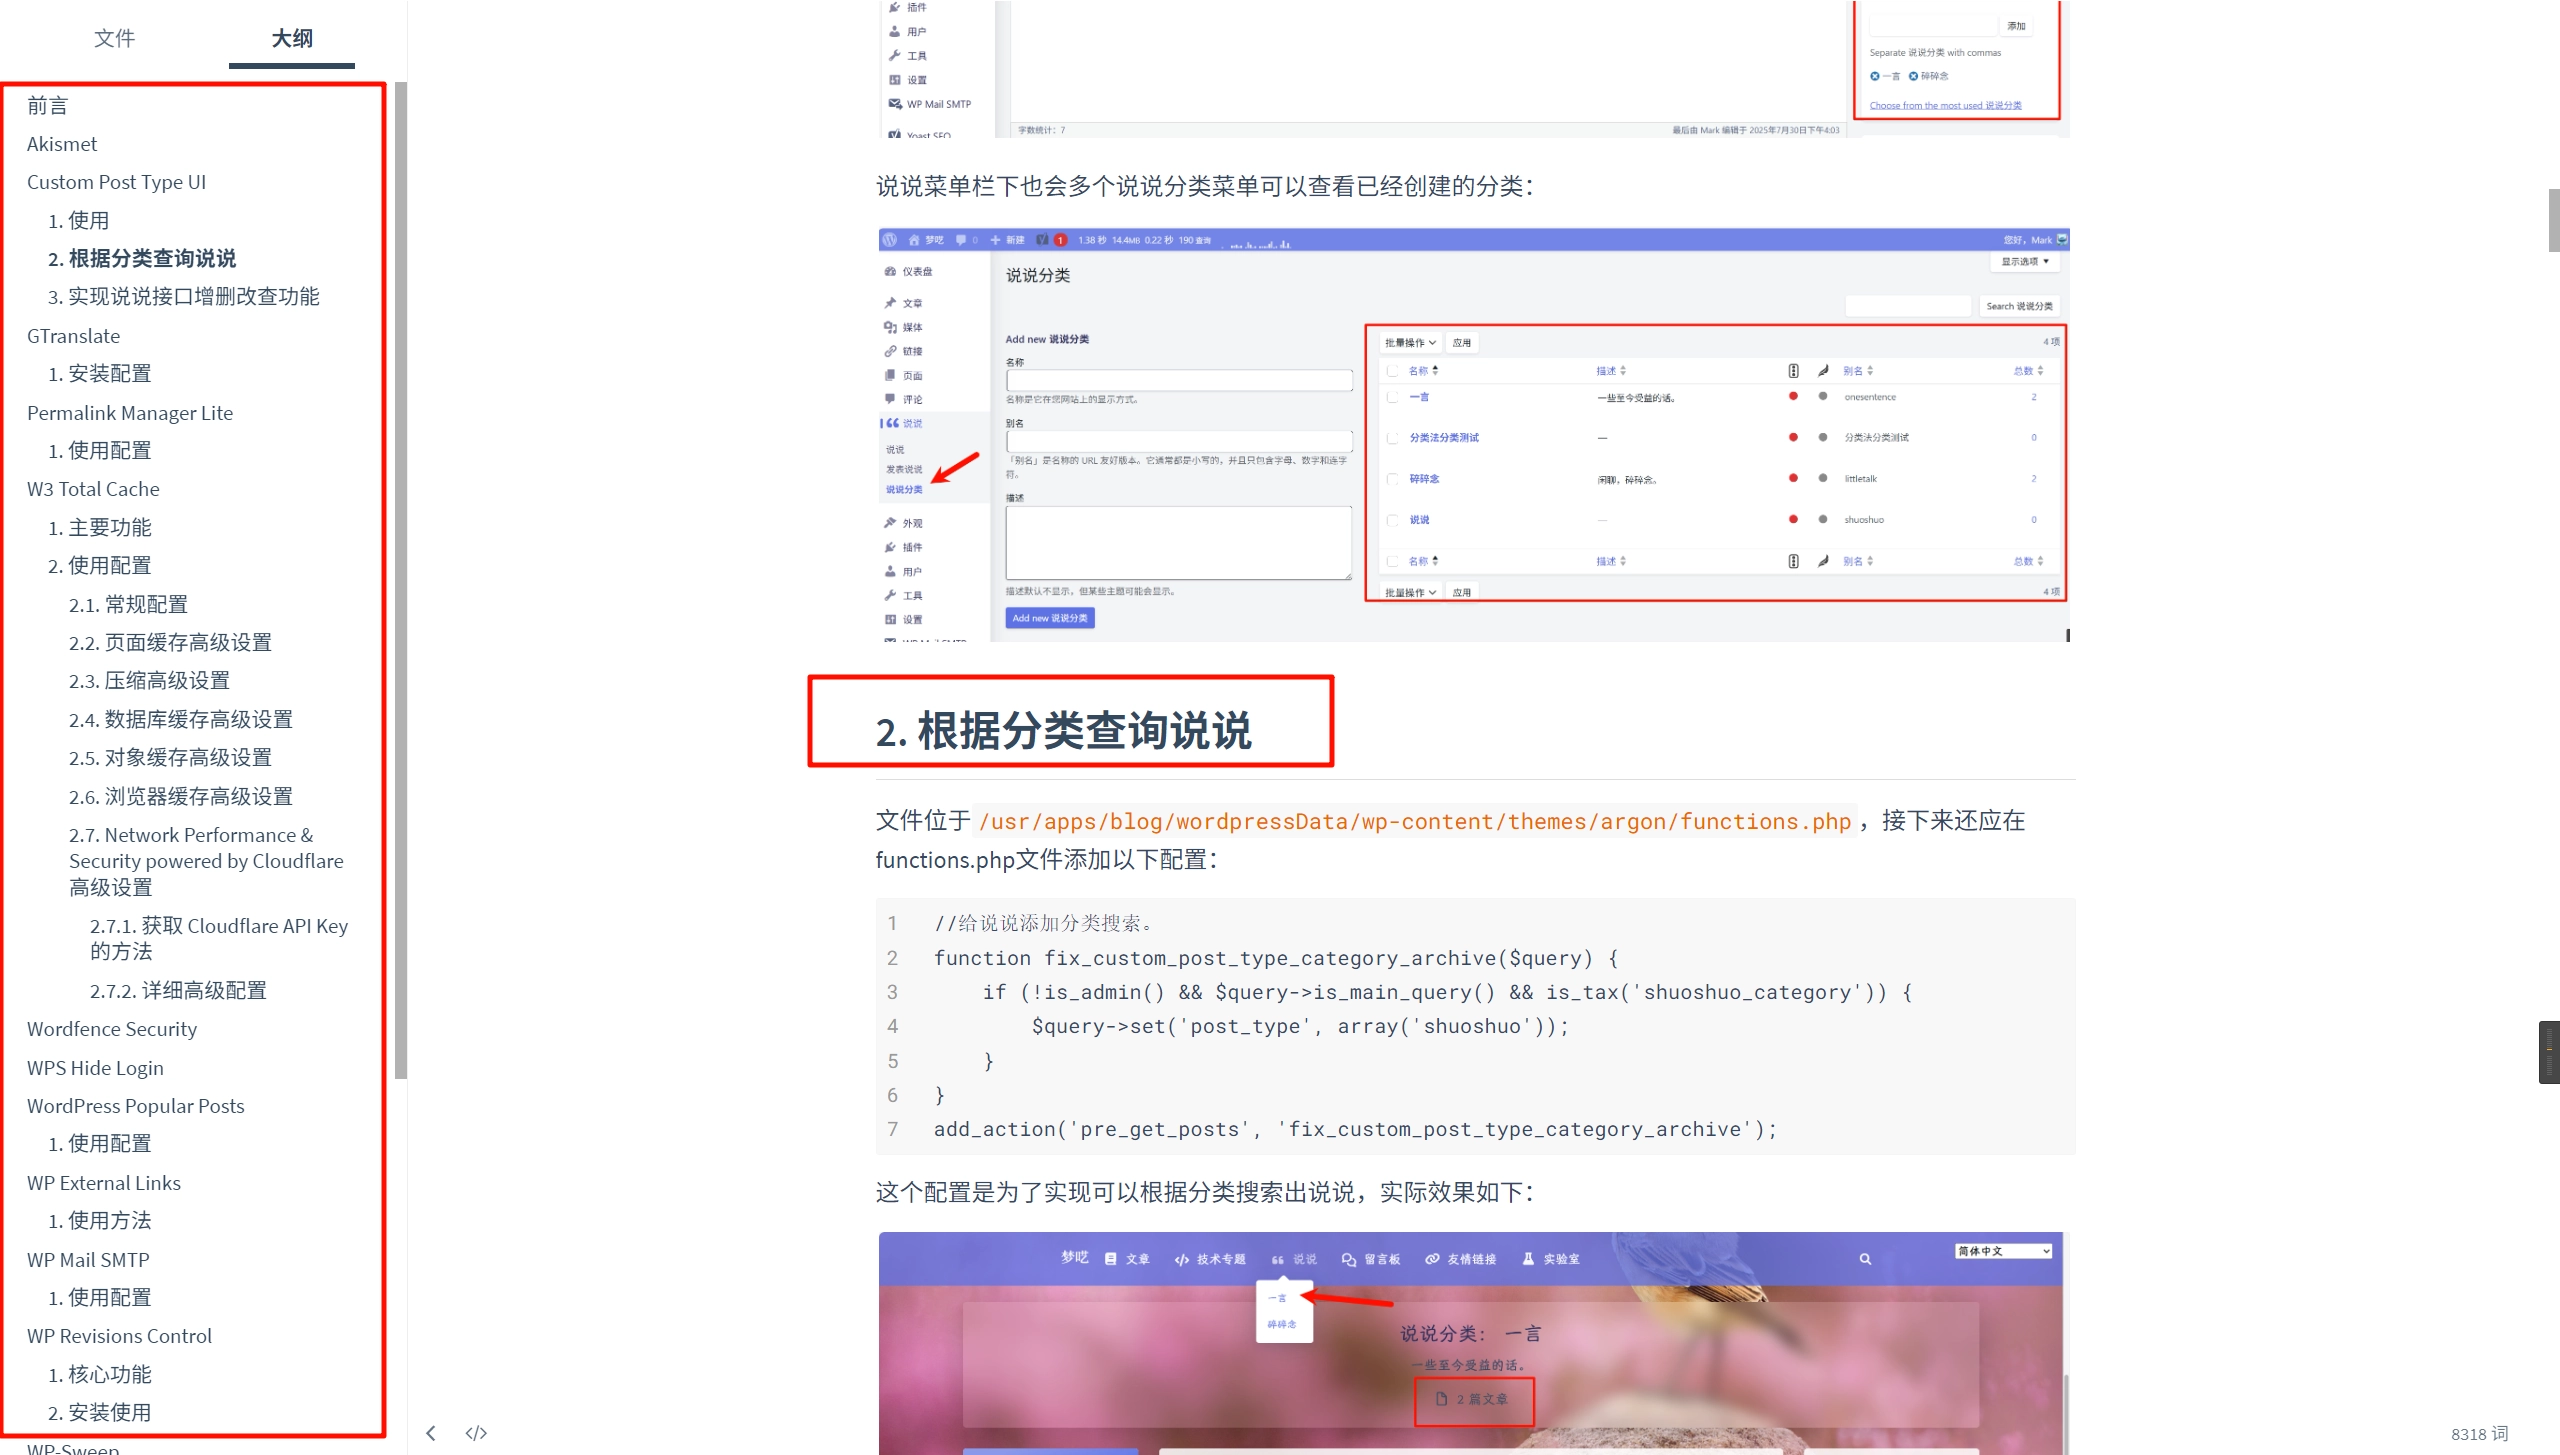
Task: Open 1. 使用配置 under WordPress Popular Posts
Action: [x=100, y=1143]
